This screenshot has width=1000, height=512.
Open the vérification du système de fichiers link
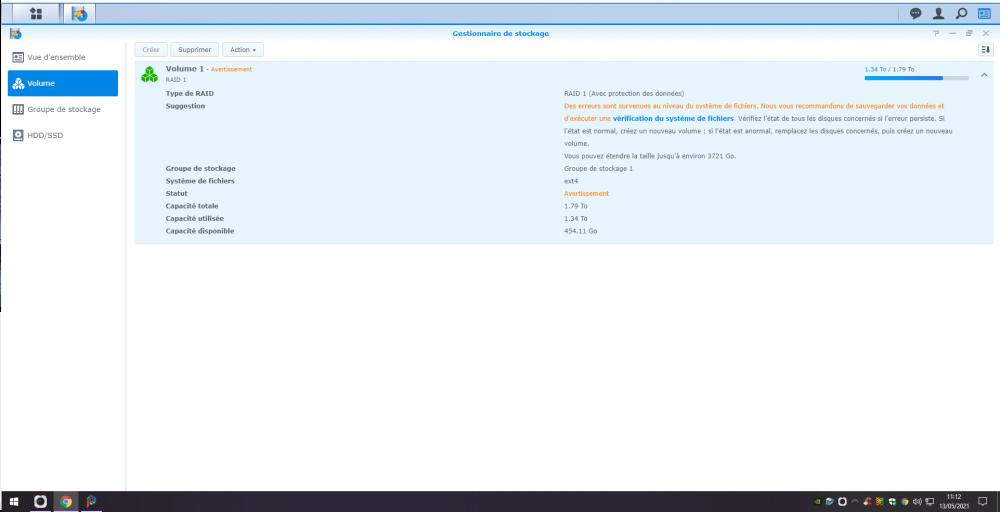coord(673,119)
